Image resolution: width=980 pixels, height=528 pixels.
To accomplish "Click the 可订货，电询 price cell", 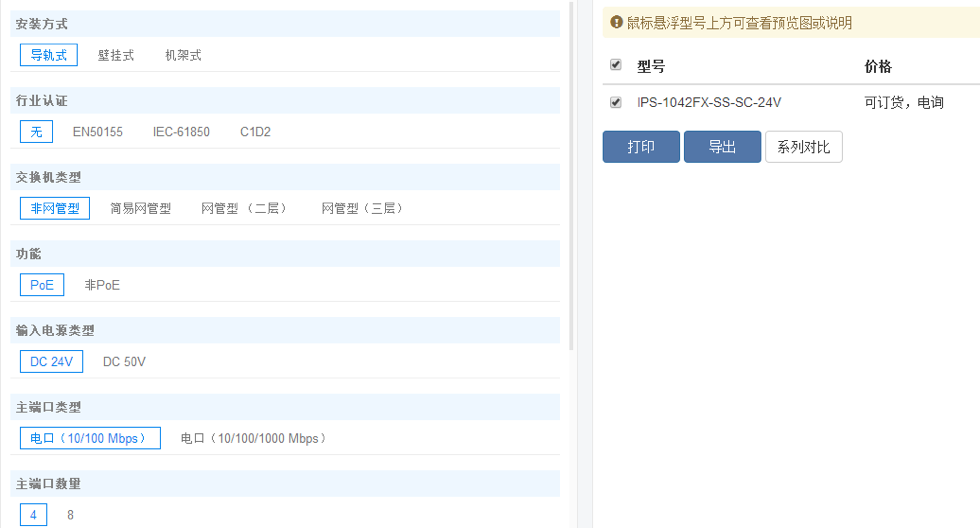I will tap(904, 102).
